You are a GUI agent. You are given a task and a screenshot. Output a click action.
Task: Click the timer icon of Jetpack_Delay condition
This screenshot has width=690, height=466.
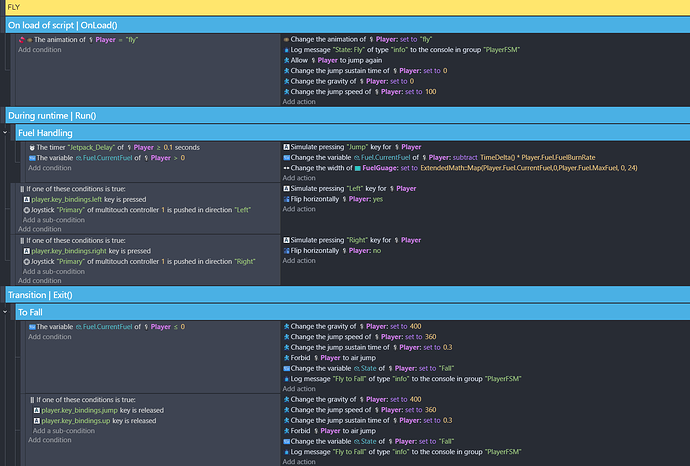click(x=32, y=147)
